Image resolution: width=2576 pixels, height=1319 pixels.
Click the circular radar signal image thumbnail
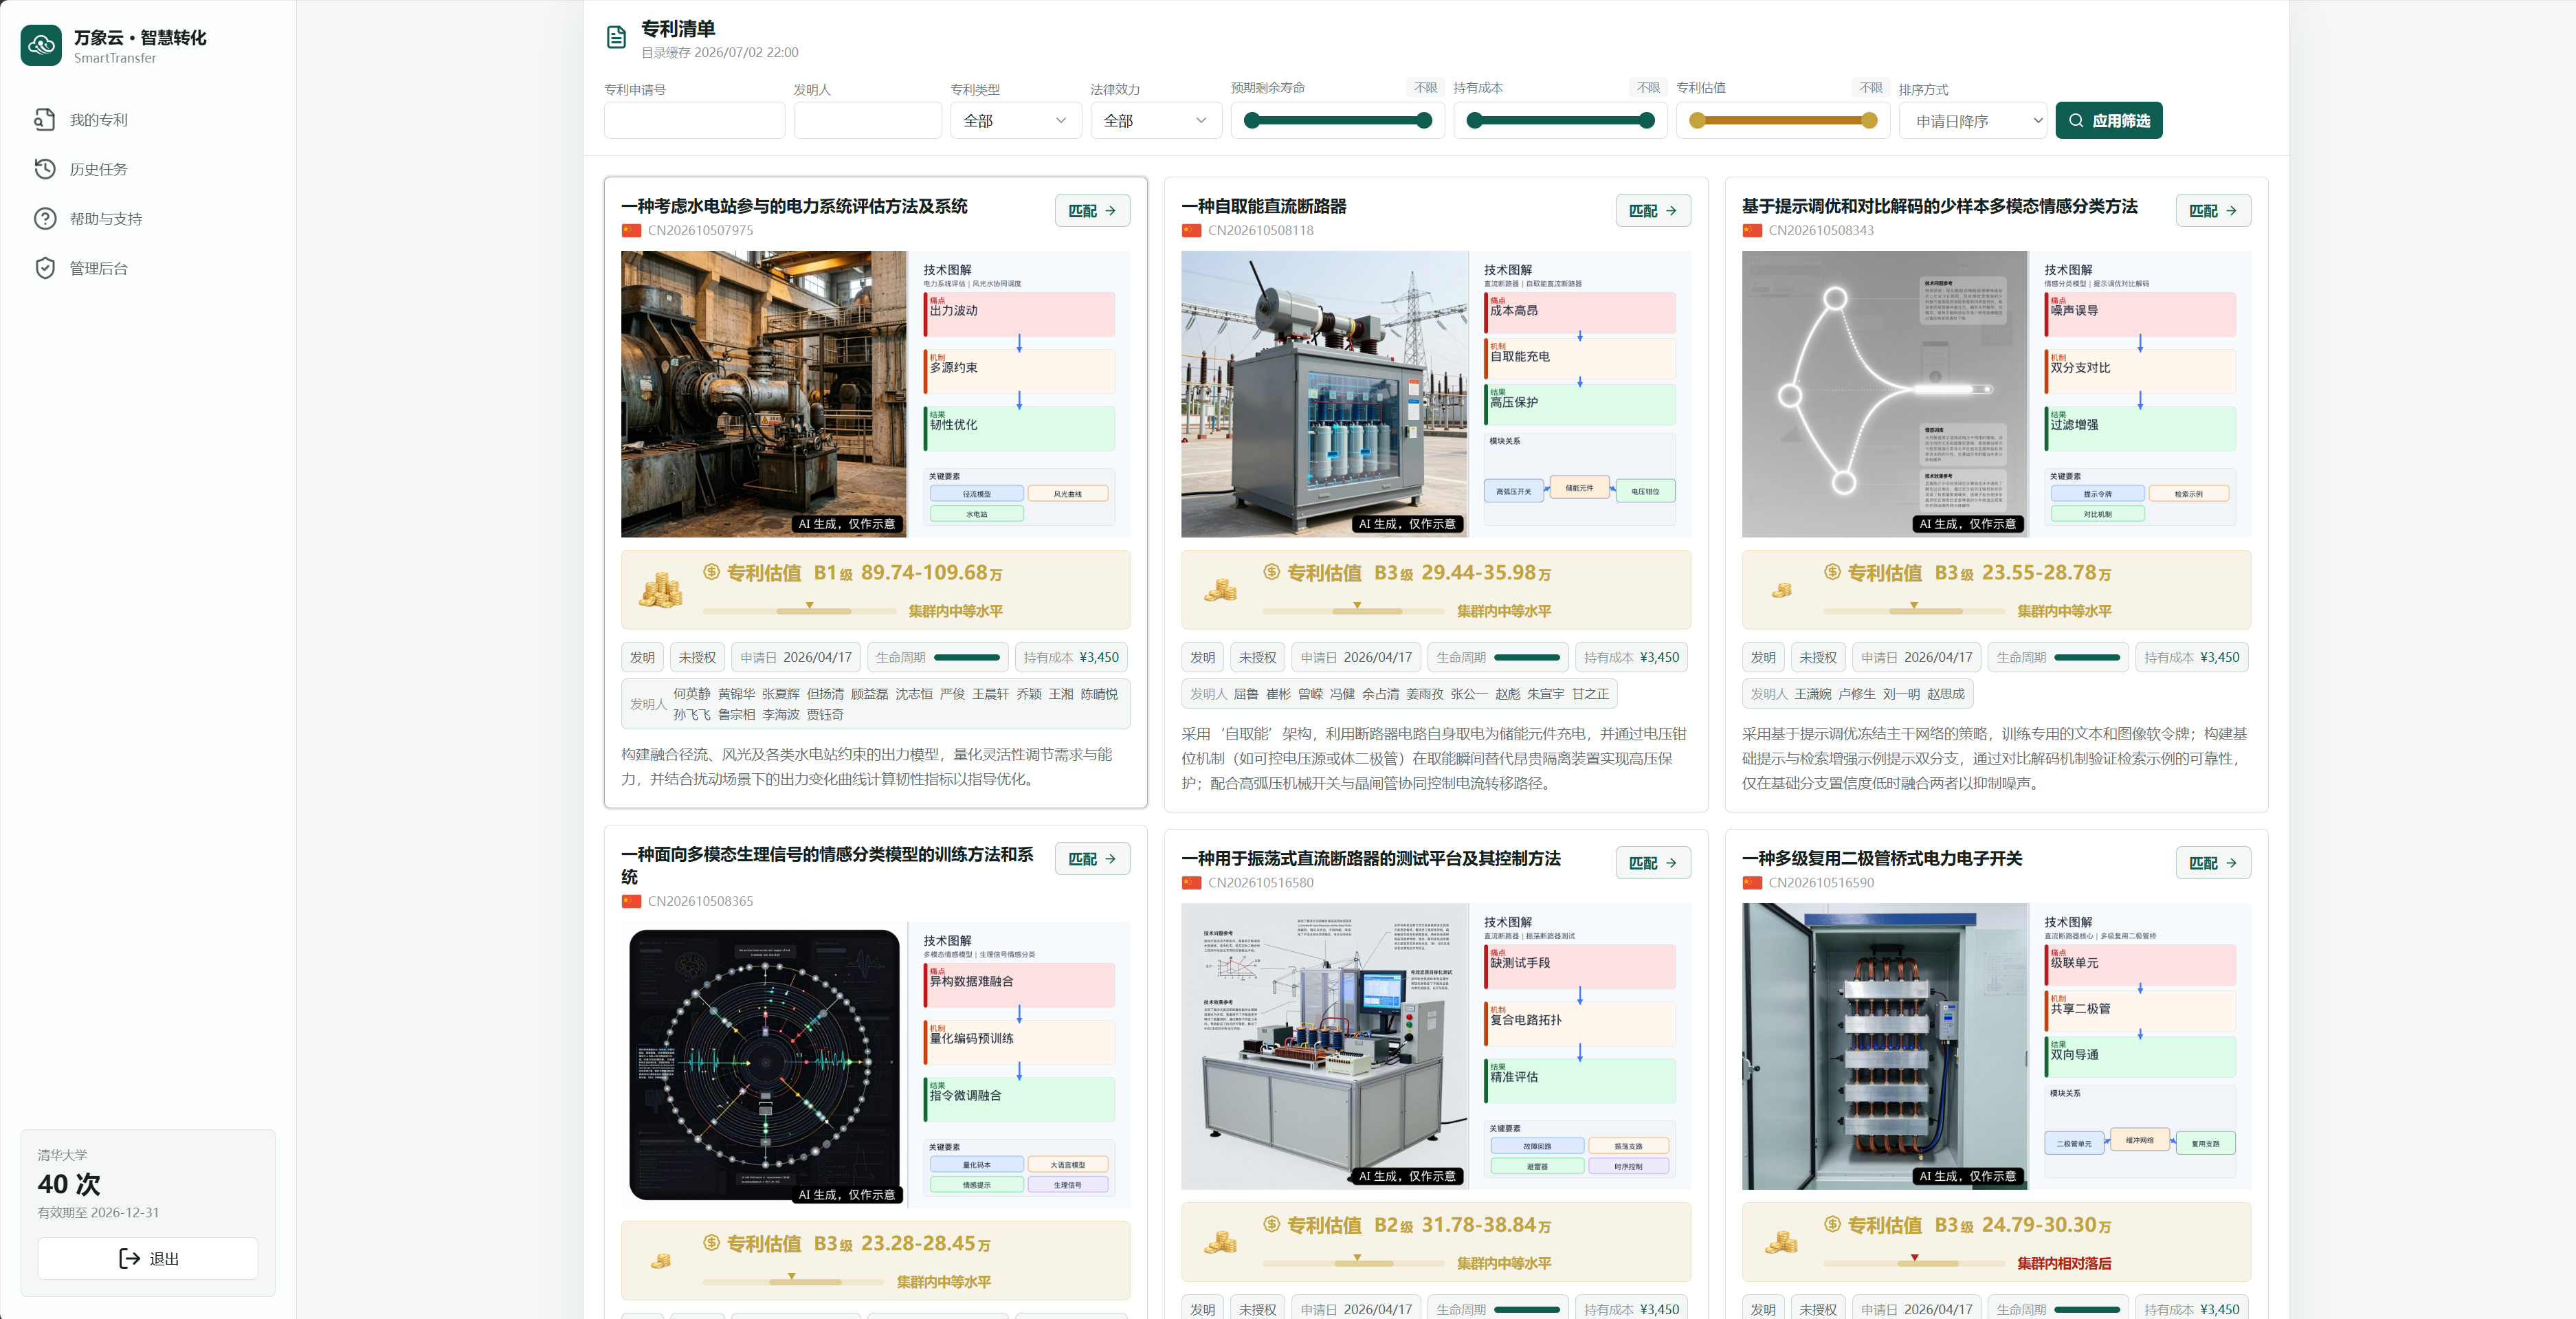coord(764,1065)
